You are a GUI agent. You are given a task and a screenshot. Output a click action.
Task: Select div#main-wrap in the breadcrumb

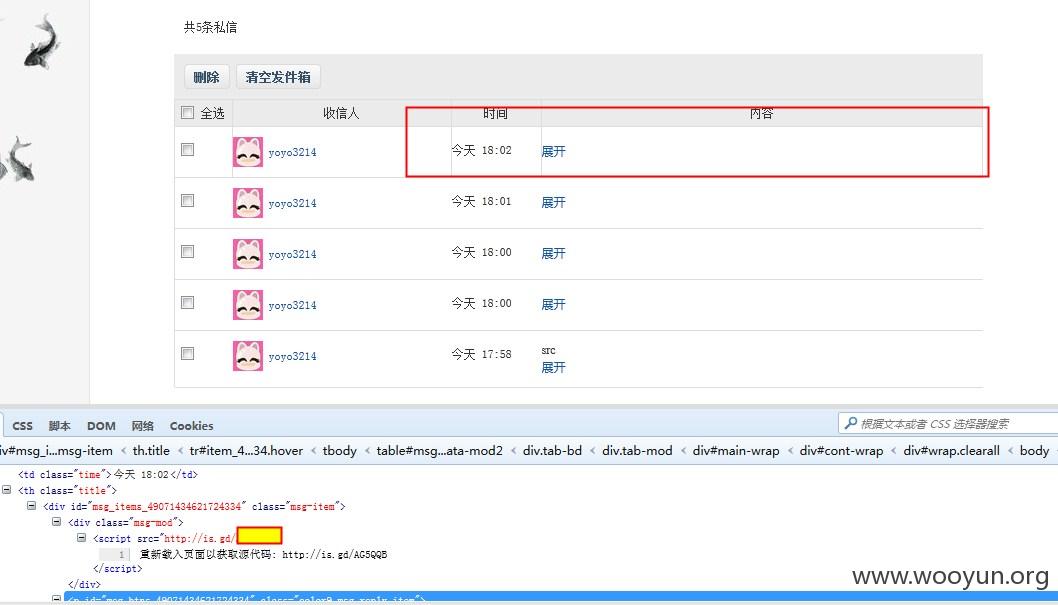pyautogui.click(x=735, y=451)
